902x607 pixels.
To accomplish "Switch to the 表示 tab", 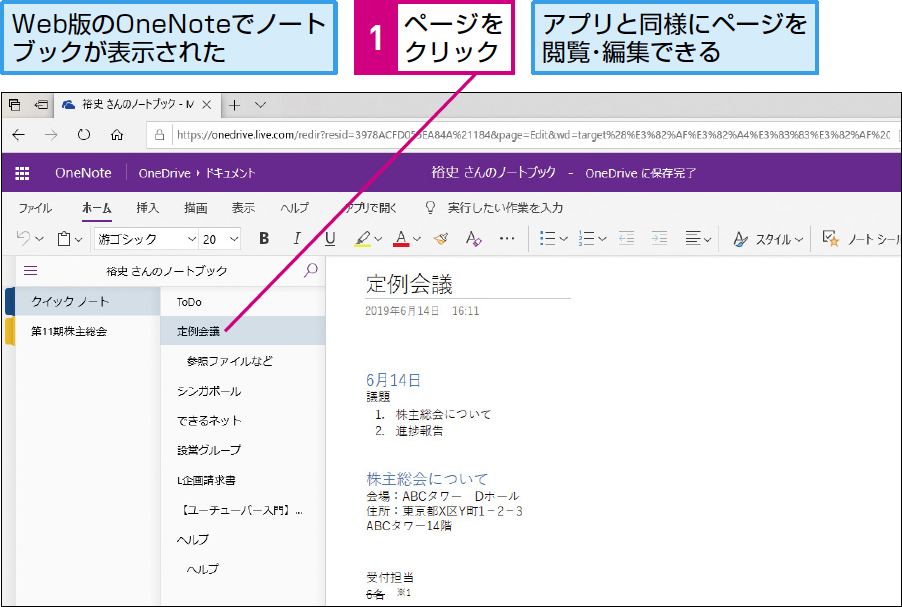I will (x=243, y=208).
